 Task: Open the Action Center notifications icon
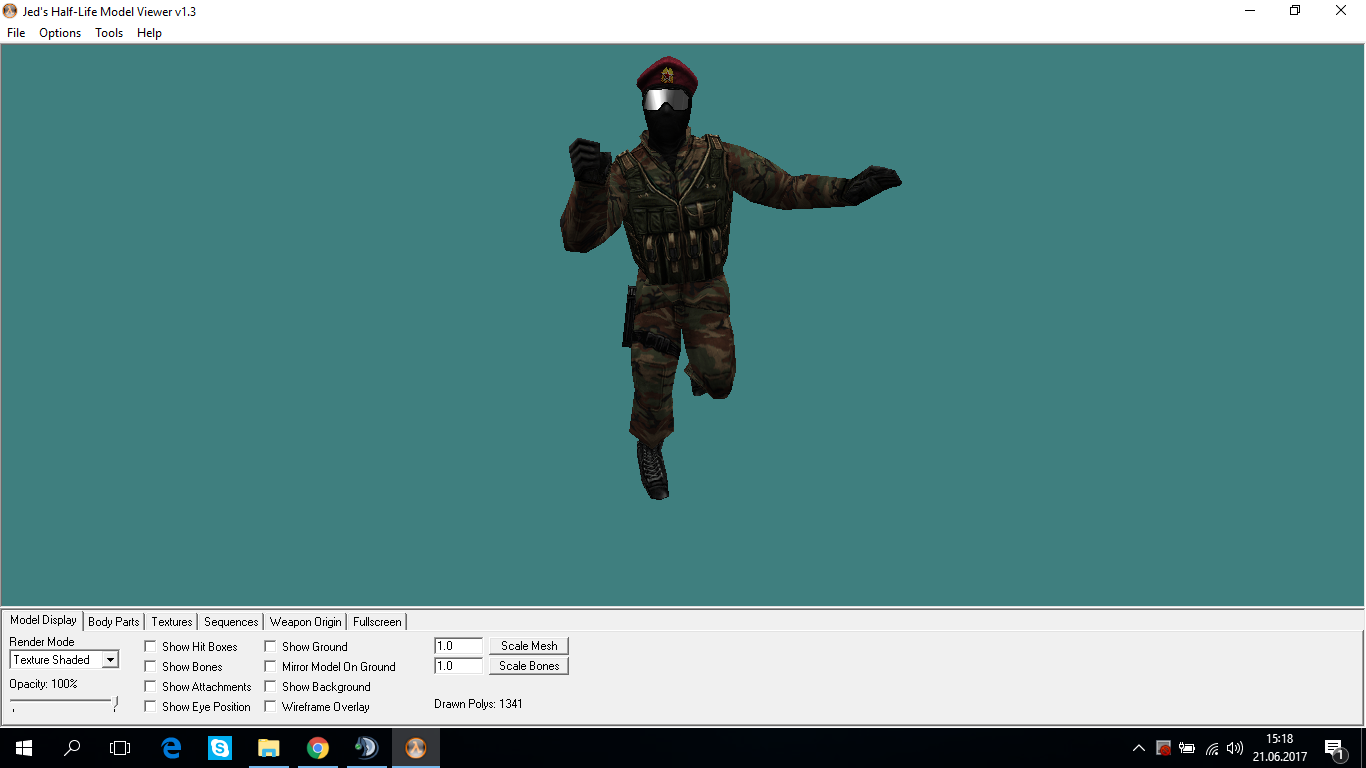click(x=1333, y=748)
